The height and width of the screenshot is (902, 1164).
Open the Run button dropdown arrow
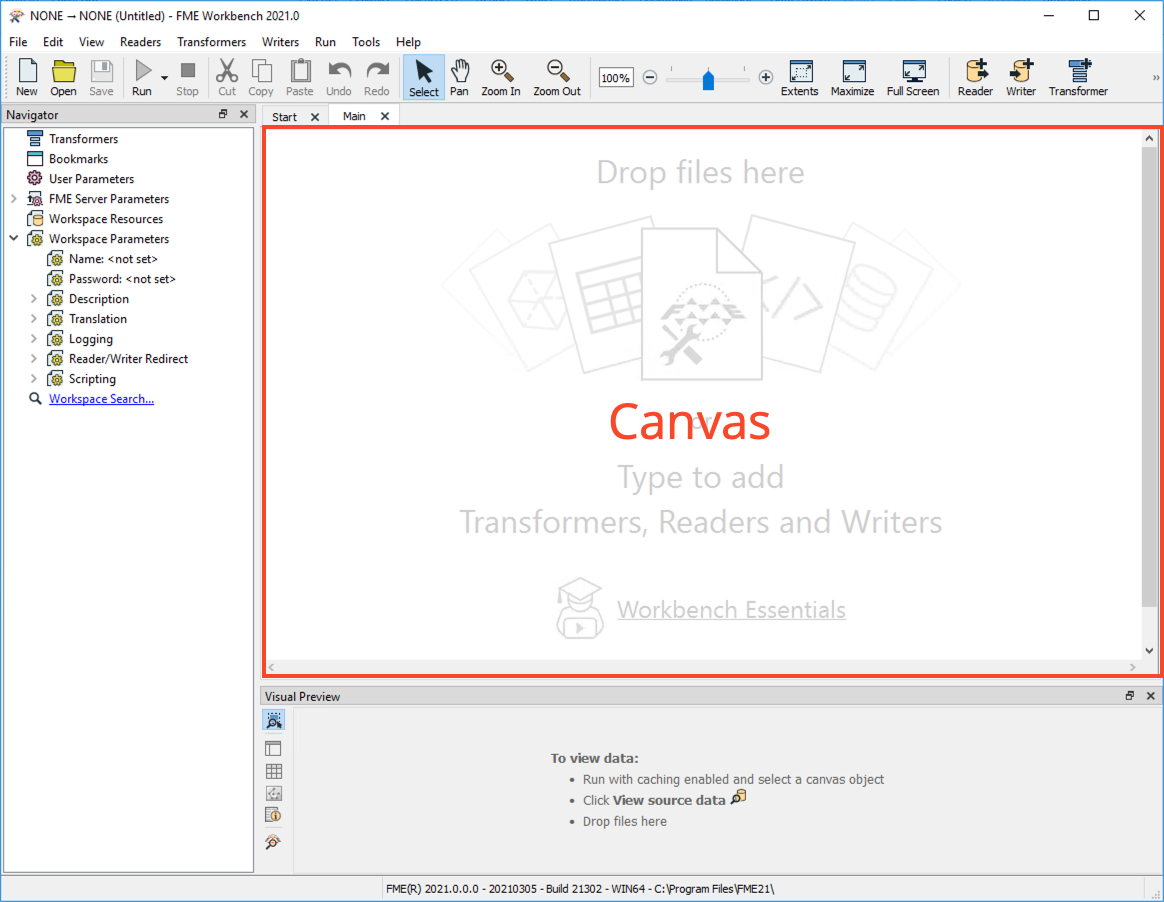coord(164,77)
